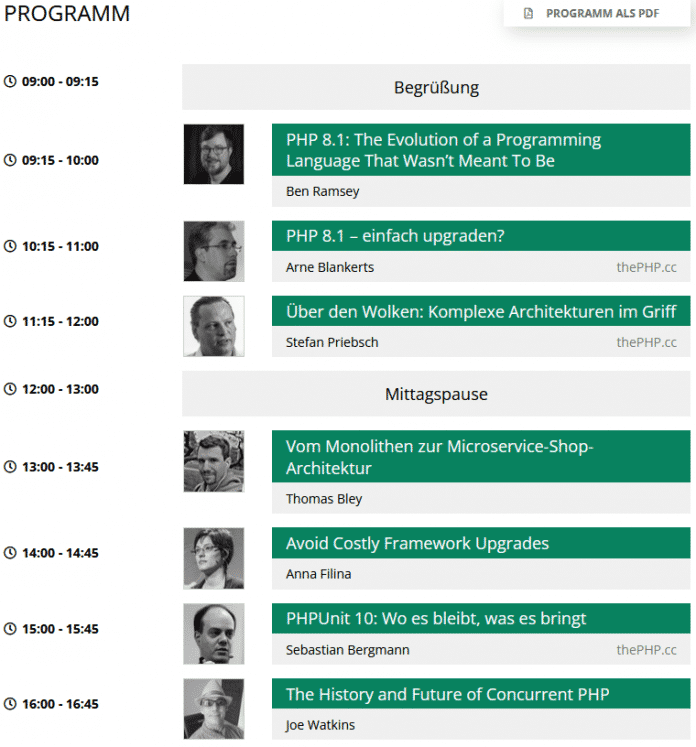Open the Vom Monolithen zur Microservice-Shop talk
696x747 pixels.
coord(439,457)
